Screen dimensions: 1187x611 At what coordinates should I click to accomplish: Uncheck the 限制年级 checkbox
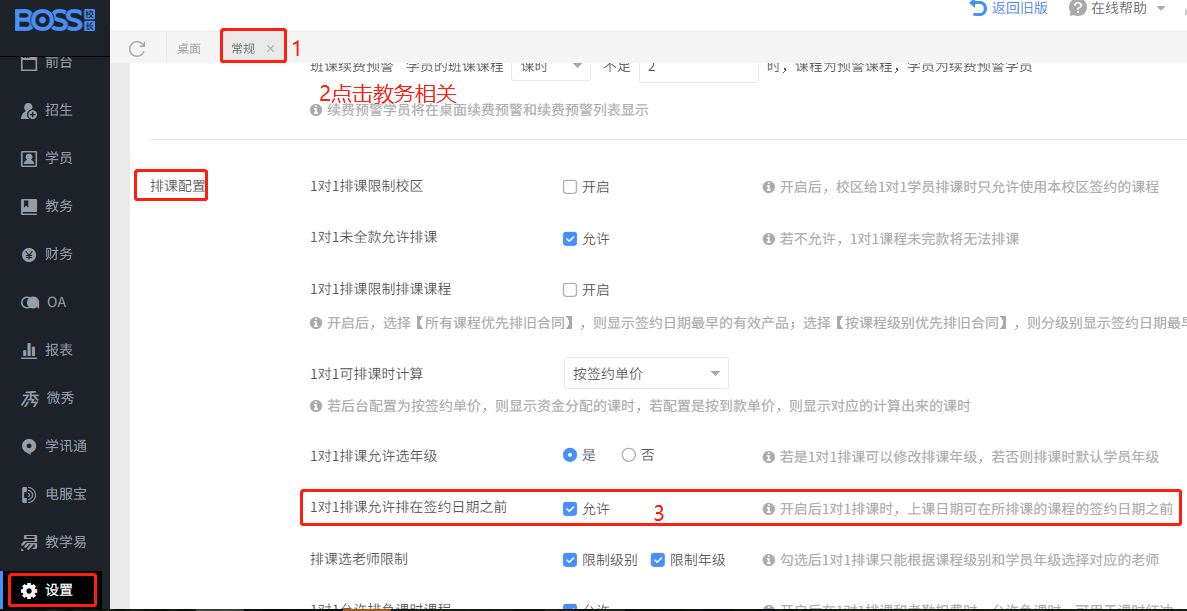tap(658, 560)
